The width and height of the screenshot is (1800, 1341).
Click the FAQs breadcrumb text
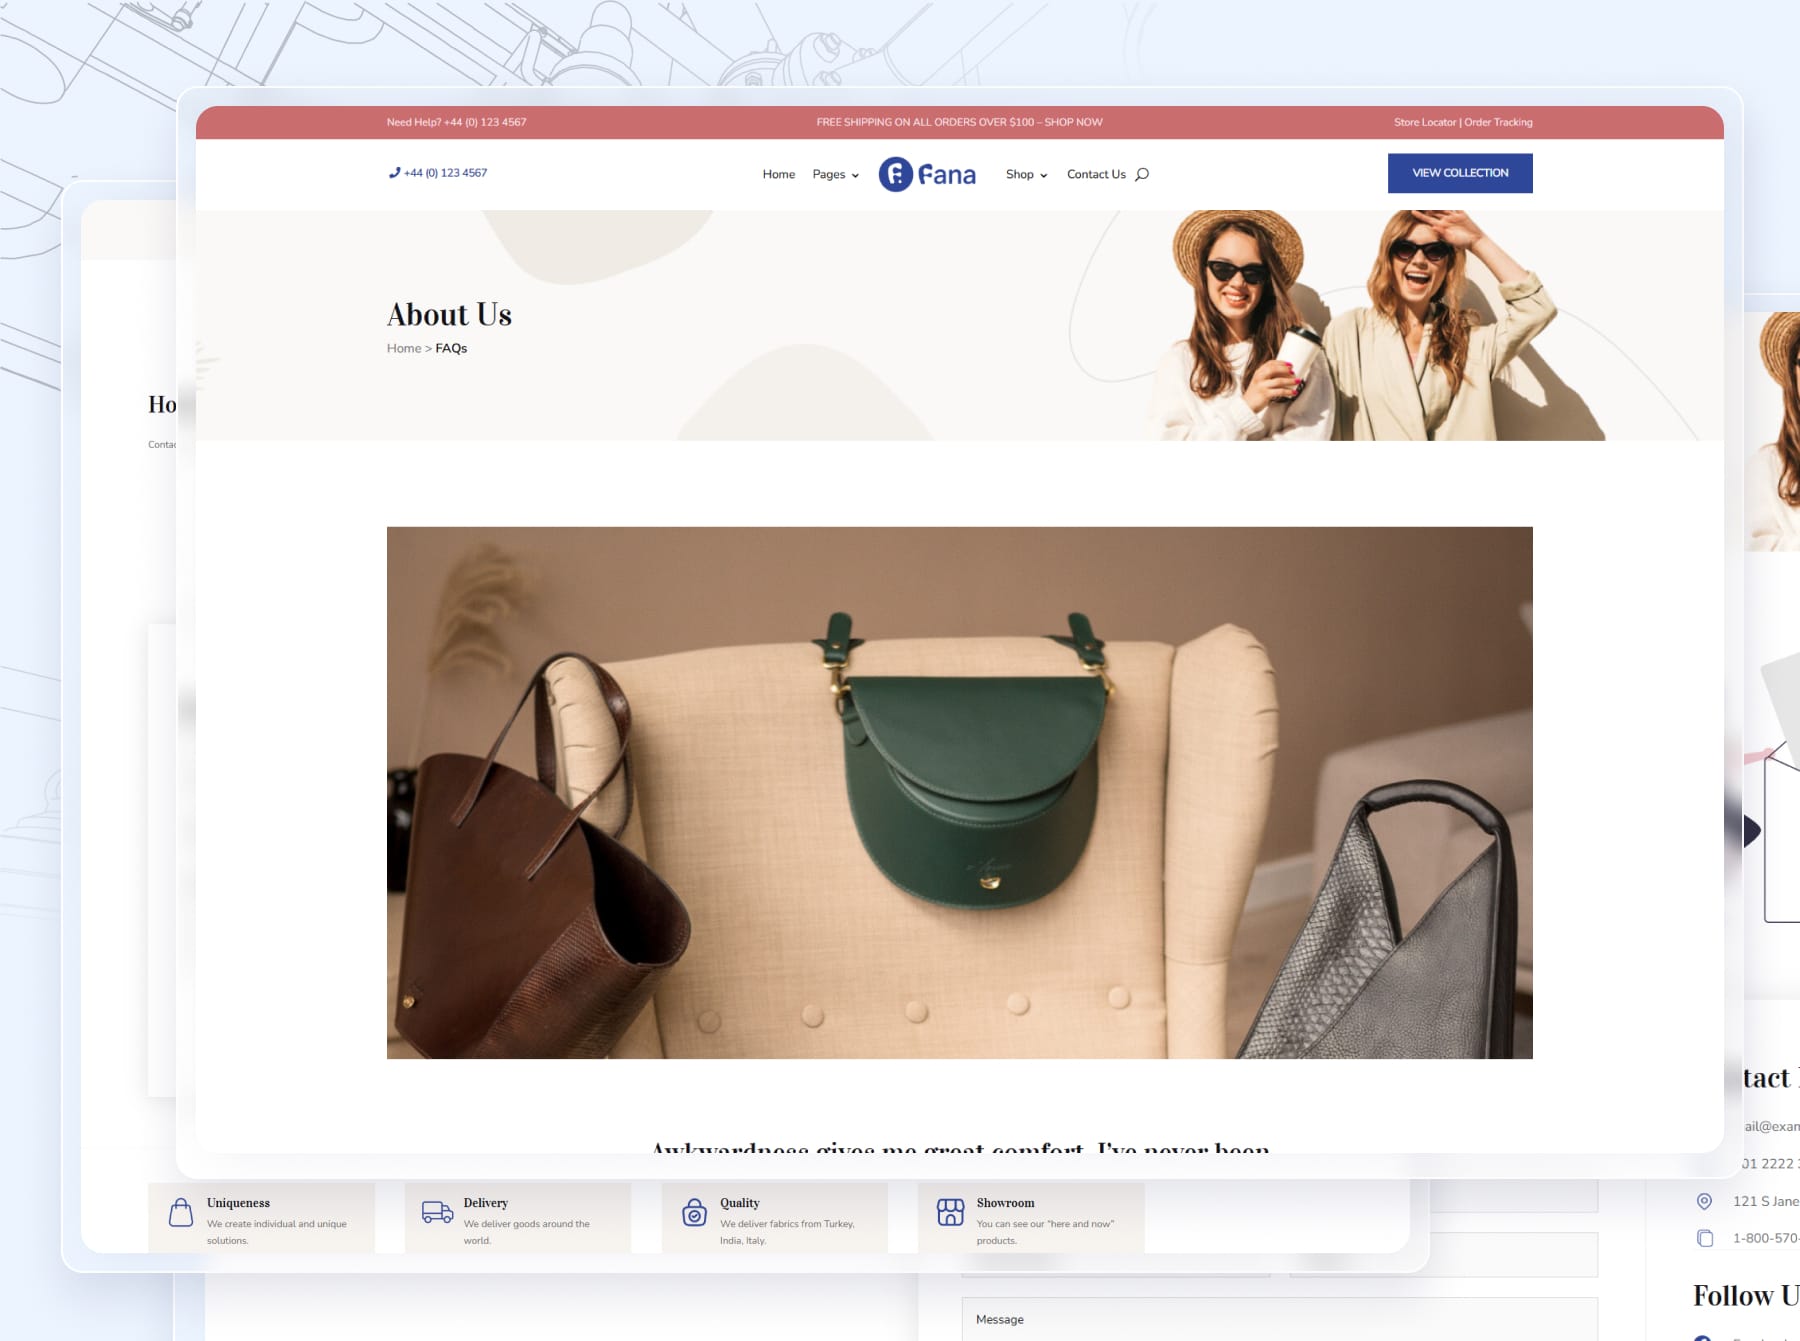coord(451,348)
